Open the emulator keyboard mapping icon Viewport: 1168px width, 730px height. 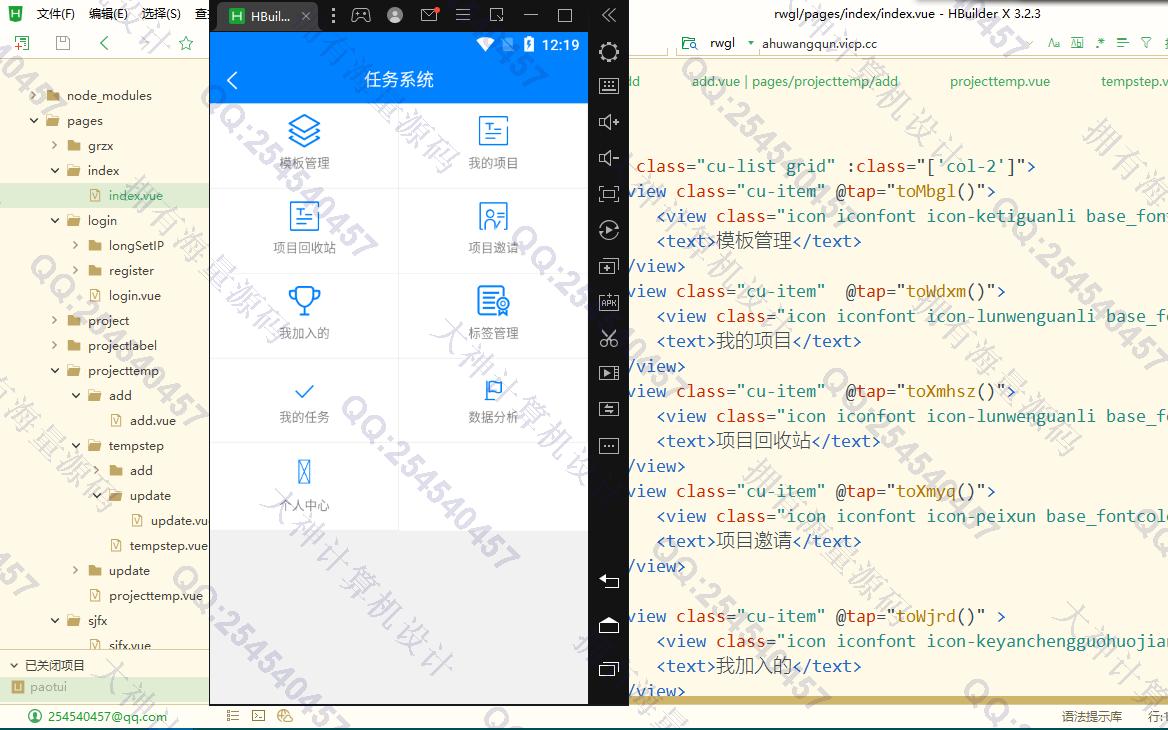609,86
